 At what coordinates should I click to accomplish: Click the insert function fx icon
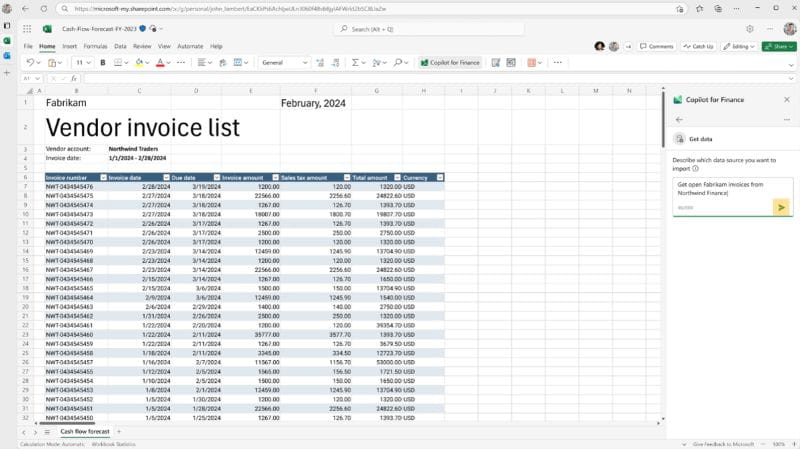point(74,79)
